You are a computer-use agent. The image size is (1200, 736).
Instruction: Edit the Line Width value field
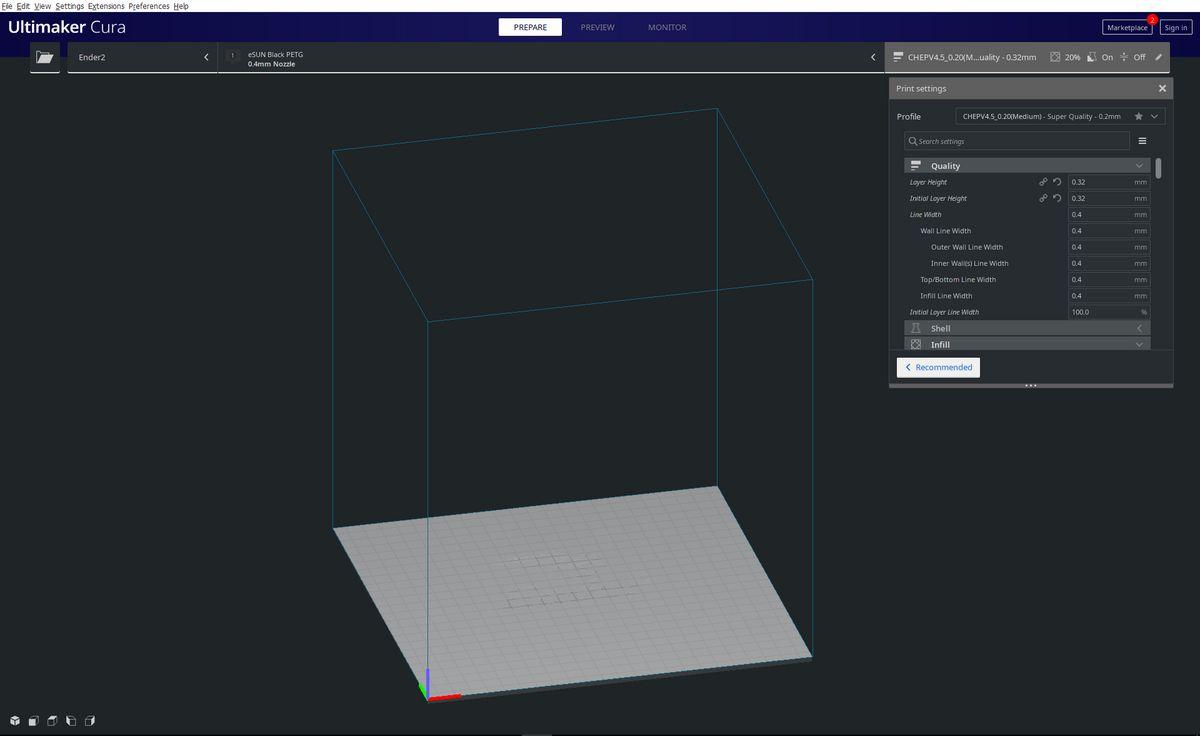[1108, 214]
